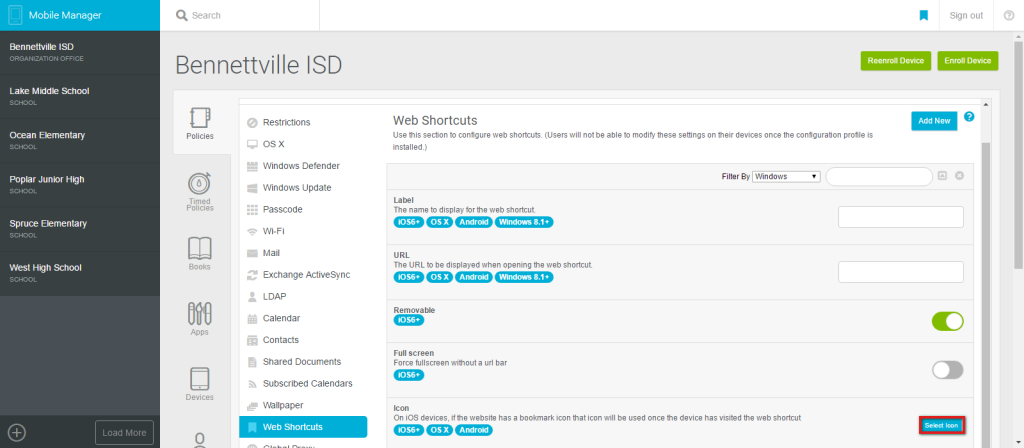Click the page vertical scrollbar
Viewport: 1024px width, 448px height.
click(x=1018, y=153)
